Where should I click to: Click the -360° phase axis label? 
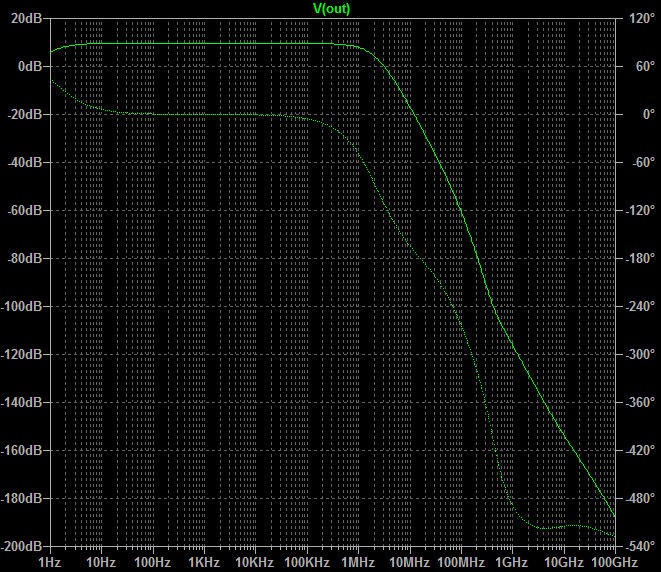point(640,403)
